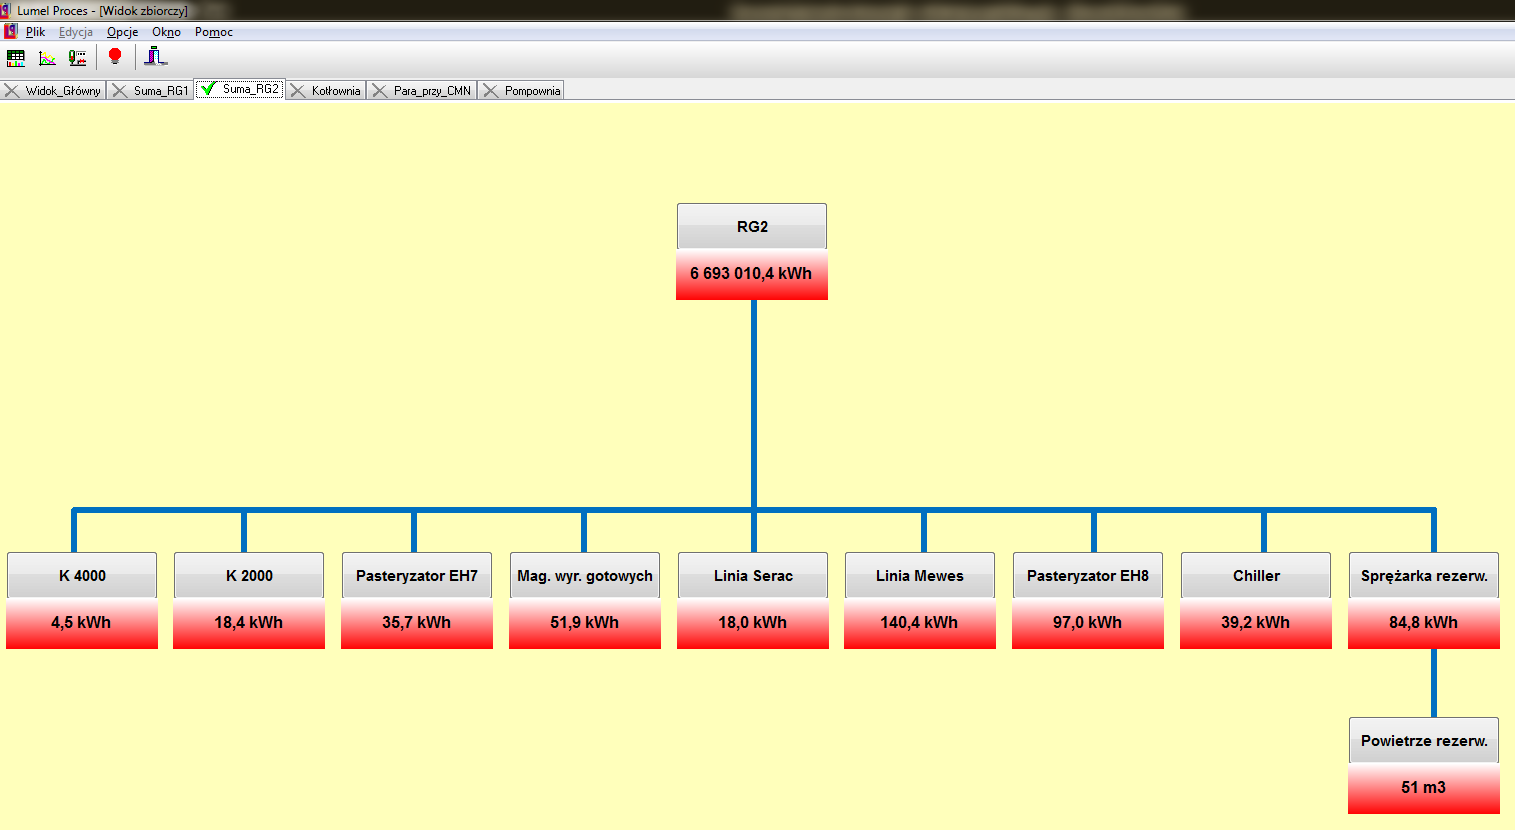Open the Opcje menu
This screenshot has height=830, width=1515.
coord(122,32)
